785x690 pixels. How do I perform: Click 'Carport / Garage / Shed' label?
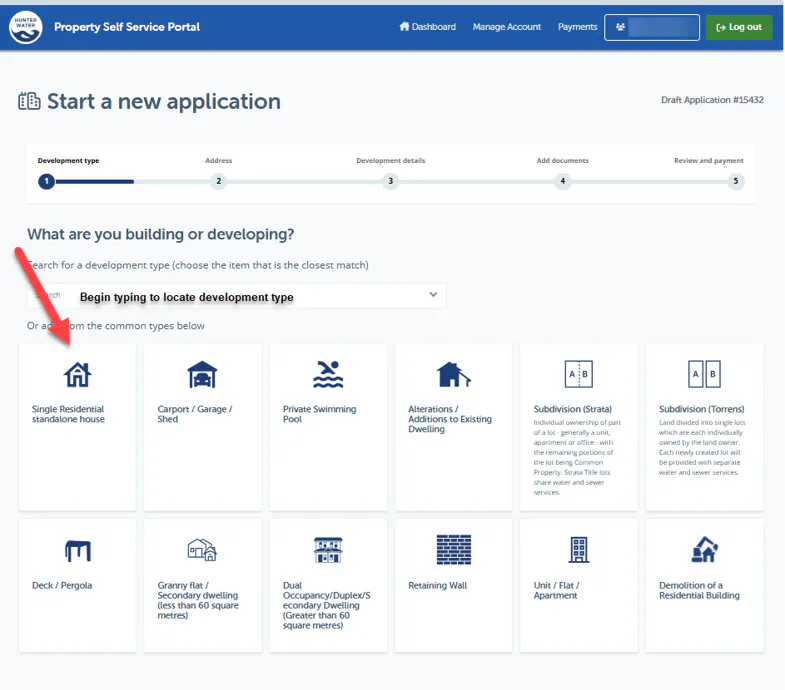coord(195,414)
